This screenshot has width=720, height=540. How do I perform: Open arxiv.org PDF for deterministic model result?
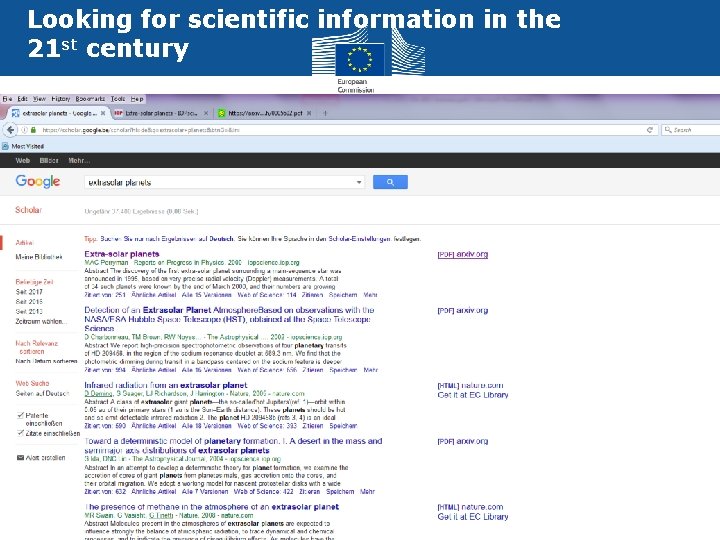(462, 441)
